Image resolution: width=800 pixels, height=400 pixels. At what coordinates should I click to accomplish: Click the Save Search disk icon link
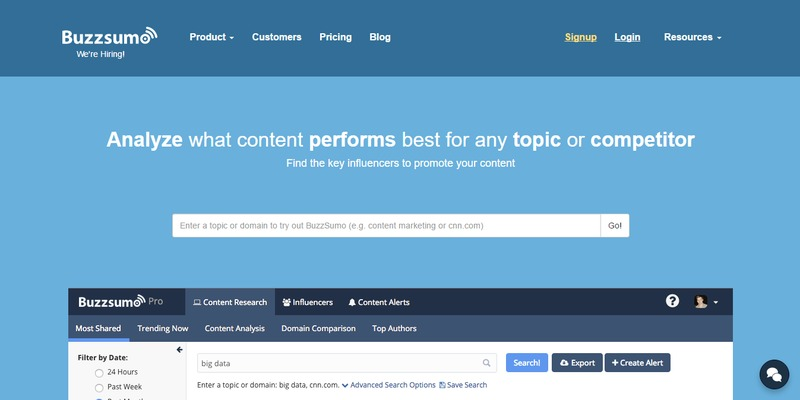463,385
